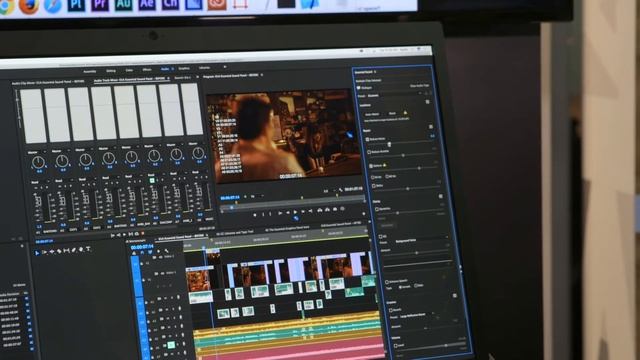Launch Adobe Audition (Au) from the dock
The width and height of the screenshot is (640, 360).
coord(123,4)
